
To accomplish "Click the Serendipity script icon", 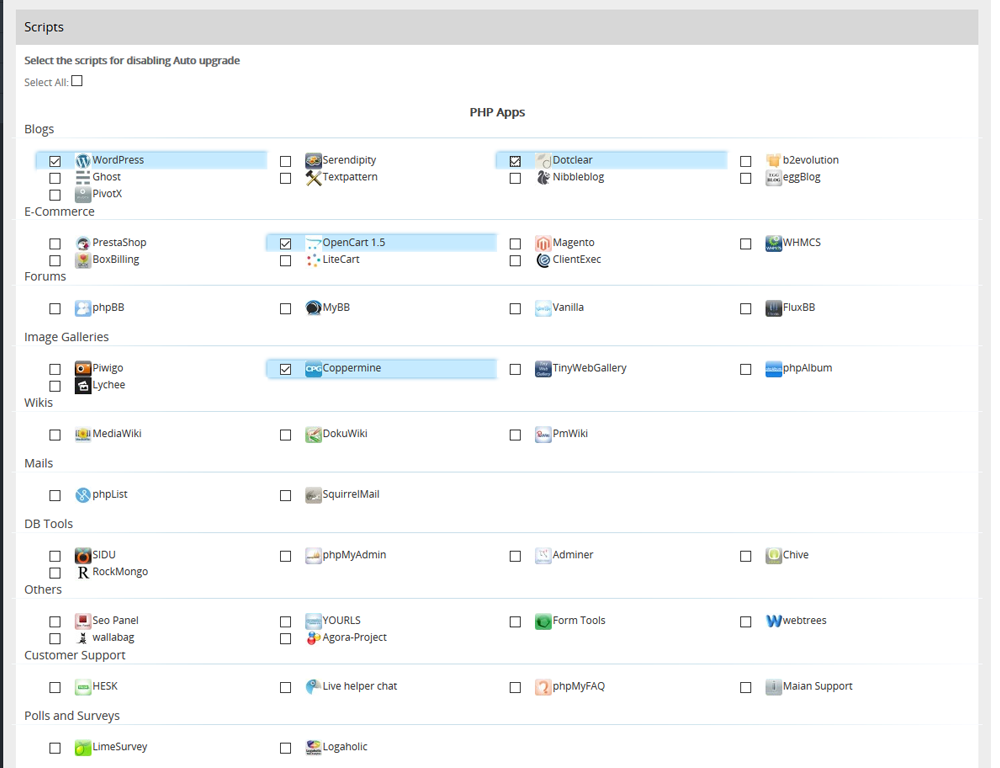I will click(313, 160).
